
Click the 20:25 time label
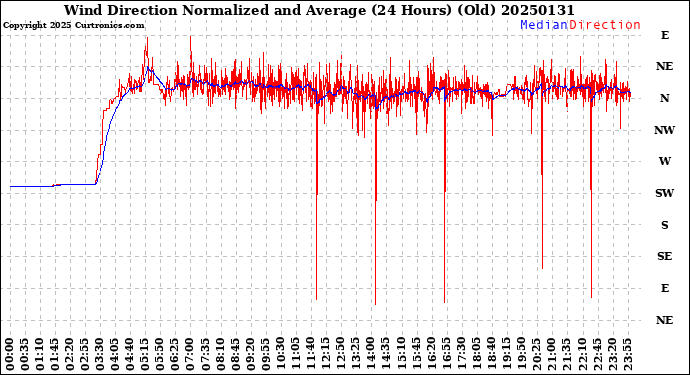click(537, 355)
